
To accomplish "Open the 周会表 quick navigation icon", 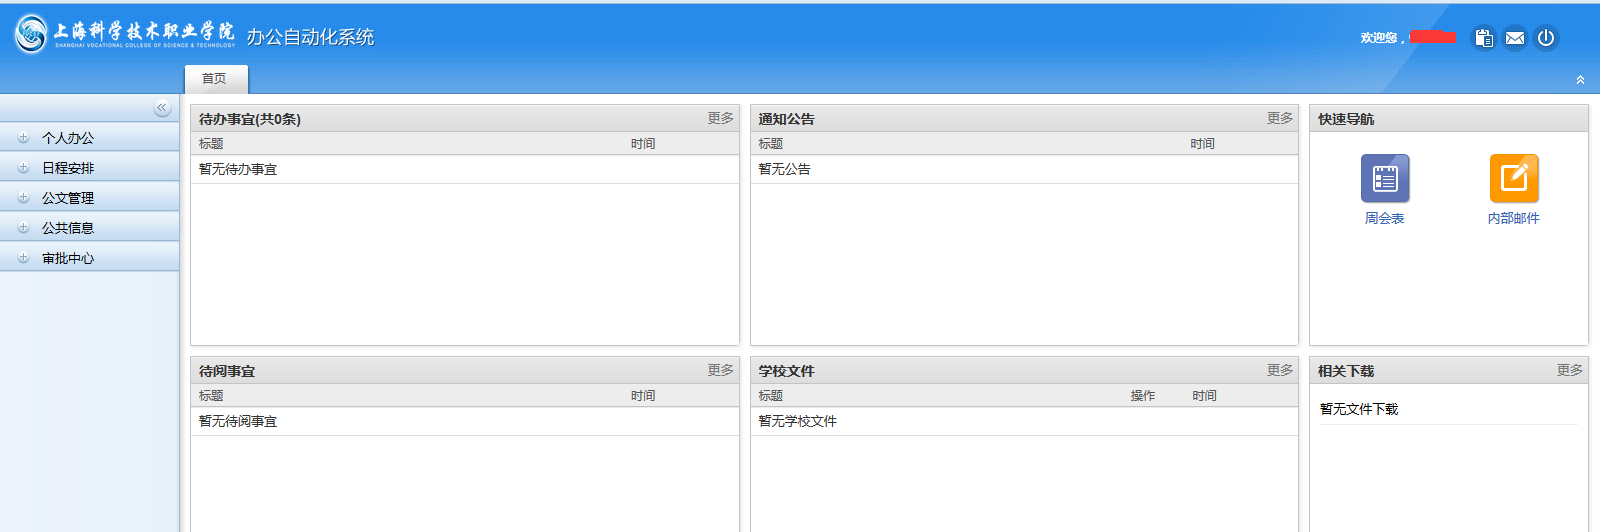I will [x=1385, y=179].
